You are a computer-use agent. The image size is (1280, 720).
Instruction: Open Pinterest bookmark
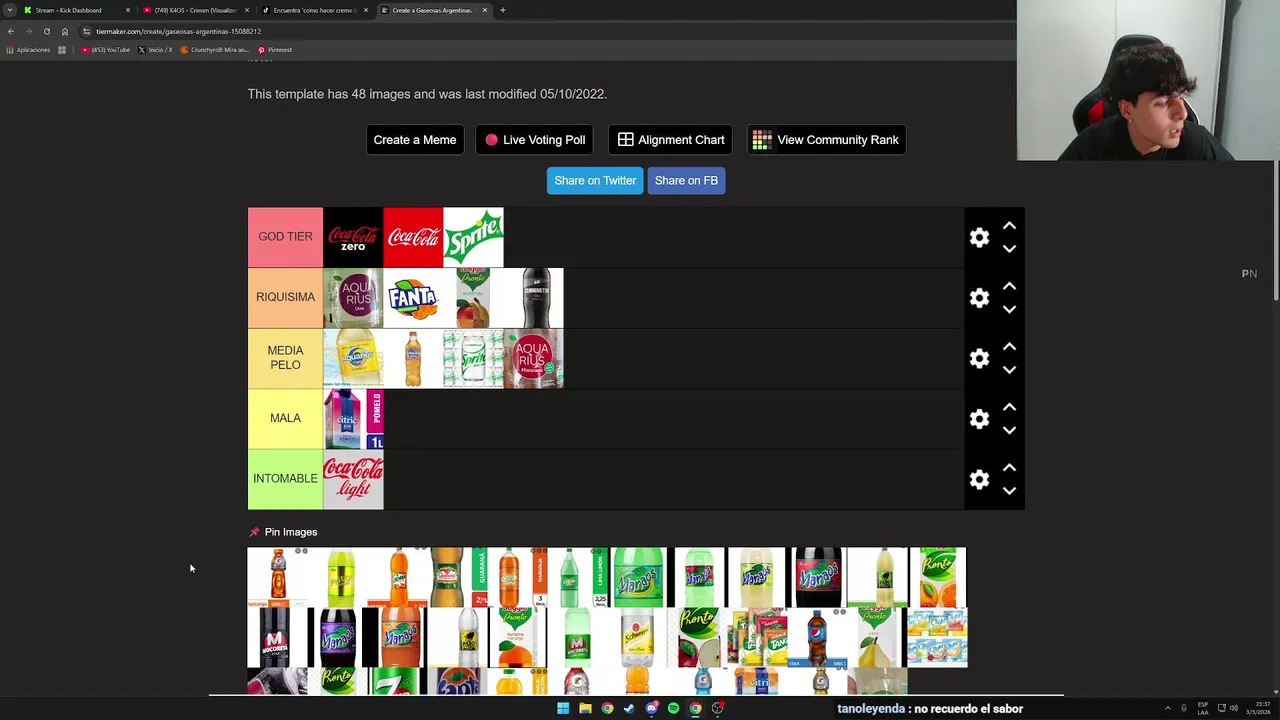click(x=275, y=50)
